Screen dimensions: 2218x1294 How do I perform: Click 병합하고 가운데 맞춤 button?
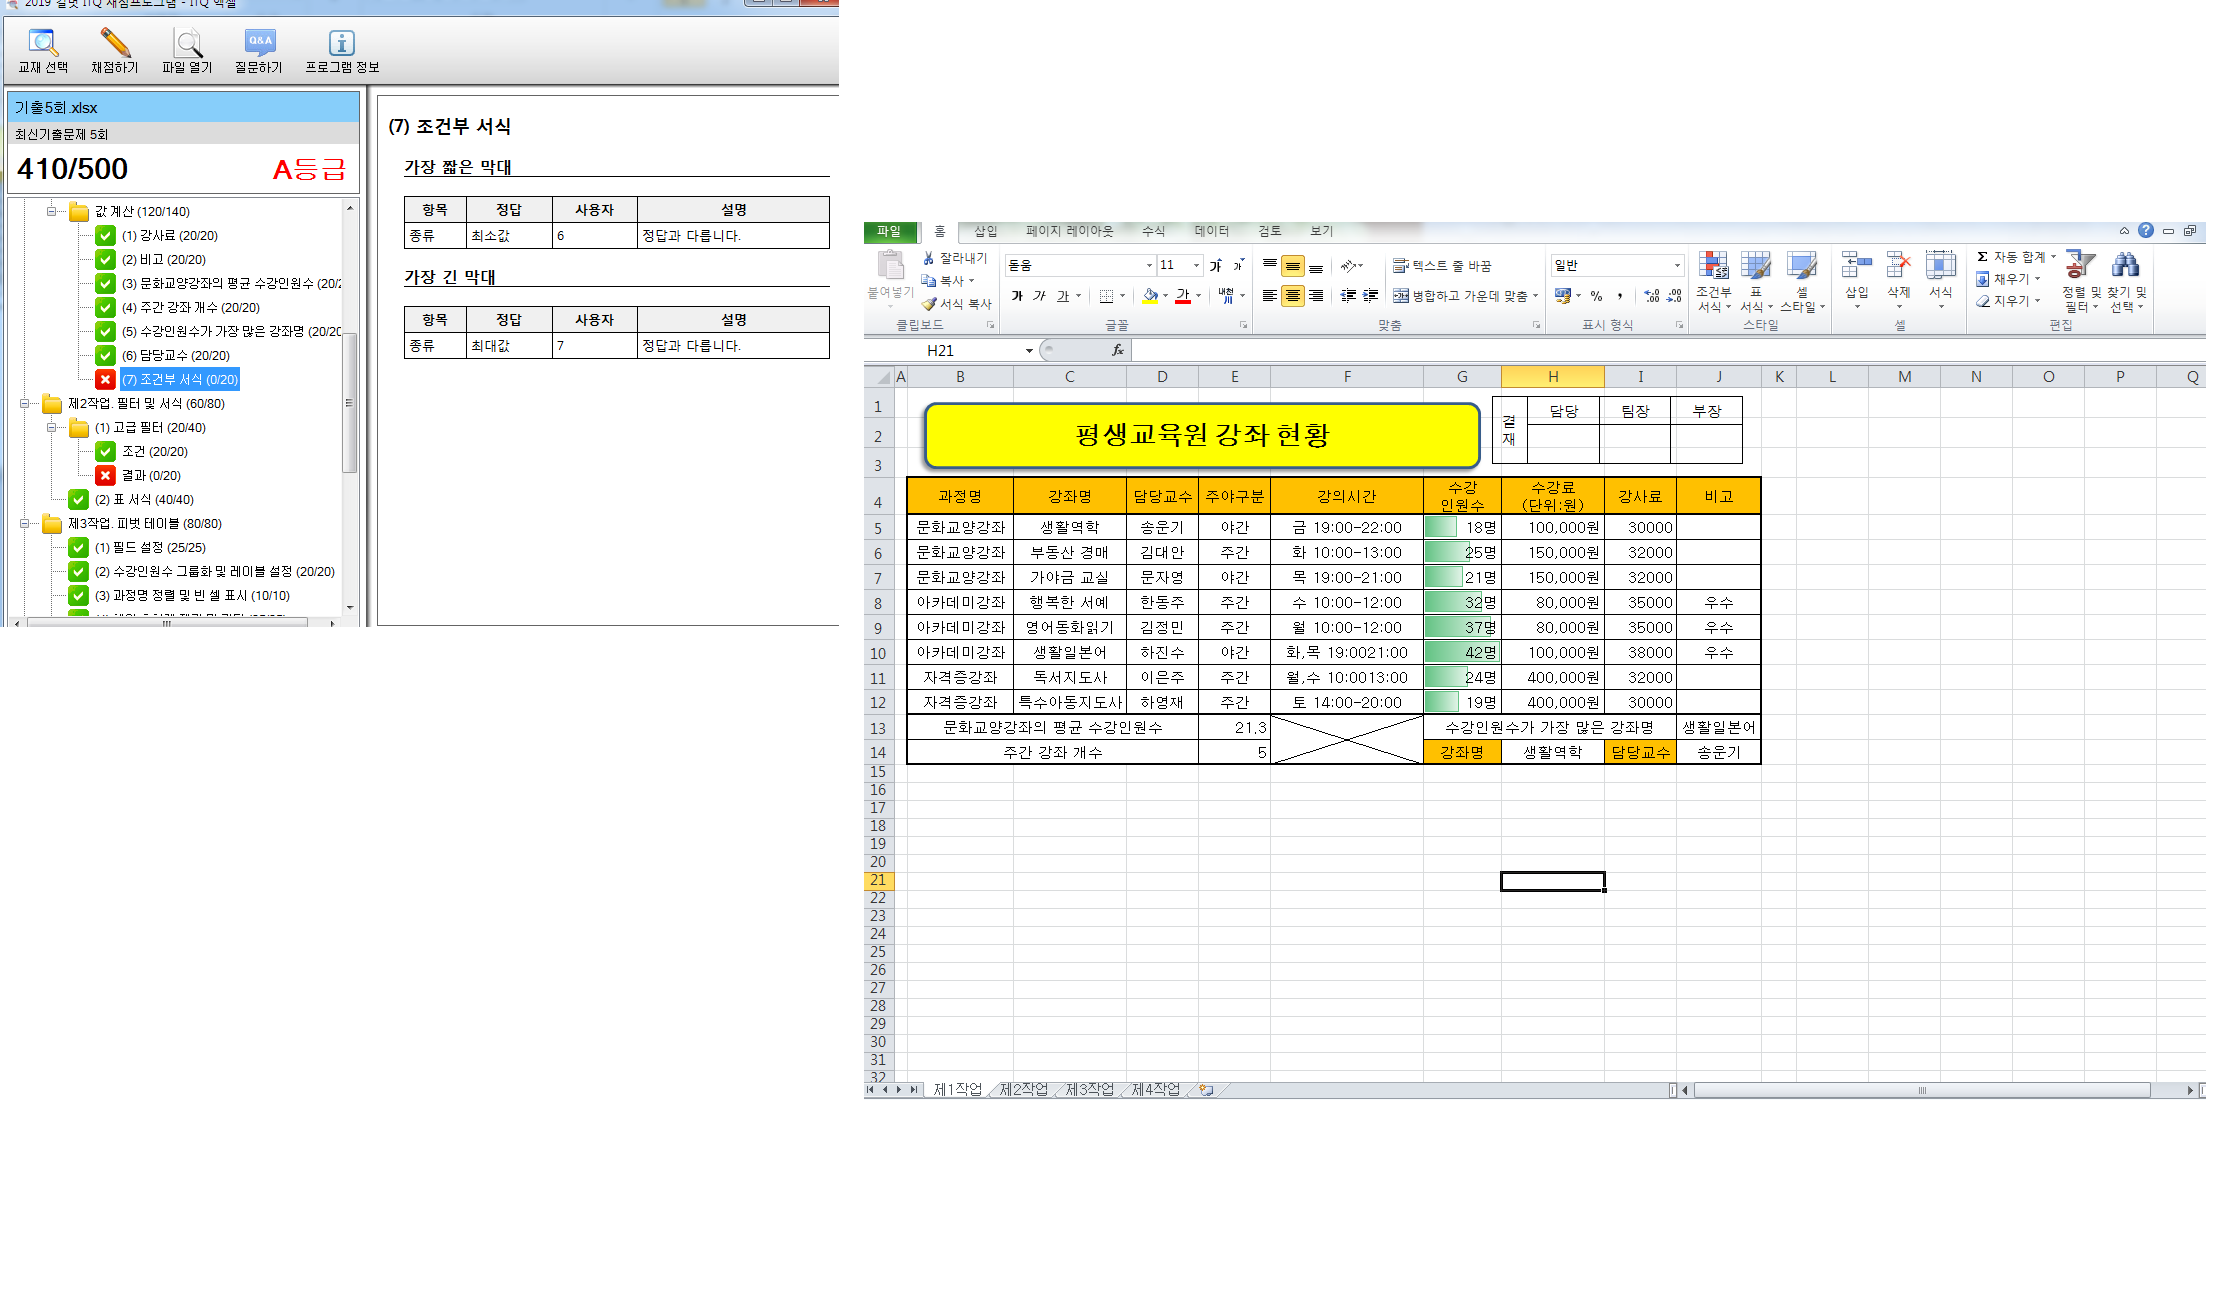tap(1461, 296)
